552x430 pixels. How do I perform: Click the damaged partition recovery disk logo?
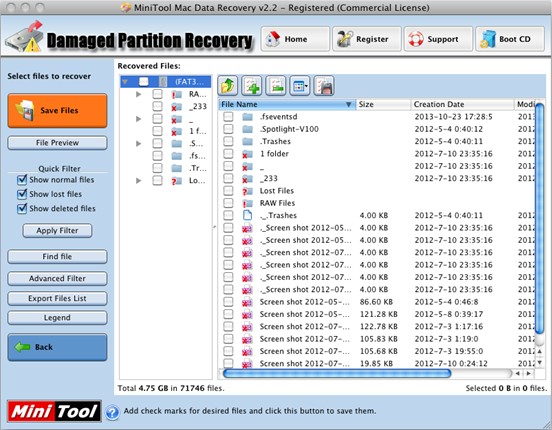click(25, 37)
